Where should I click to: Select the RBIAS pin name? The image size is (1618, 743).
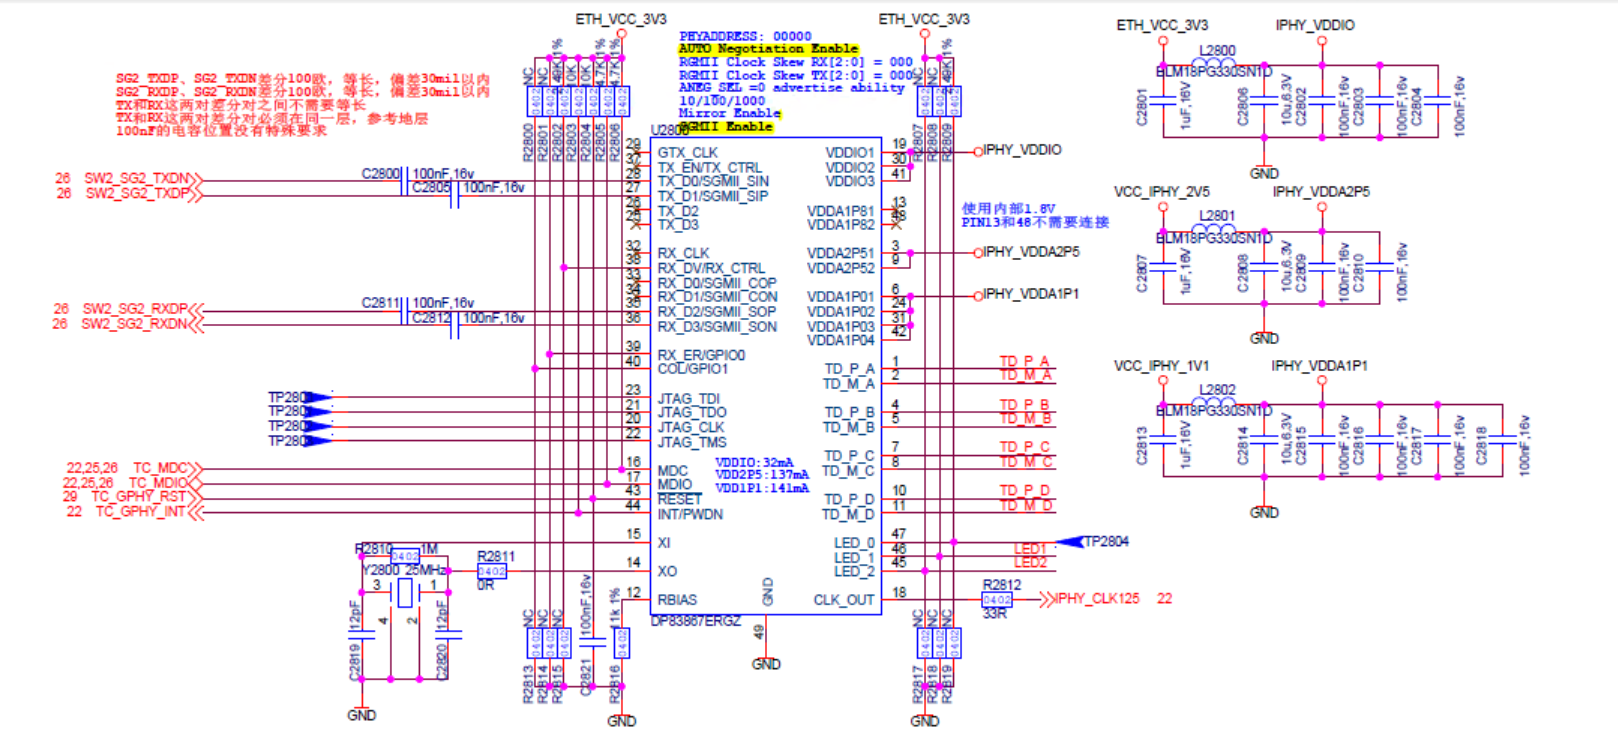click(677, 600)
